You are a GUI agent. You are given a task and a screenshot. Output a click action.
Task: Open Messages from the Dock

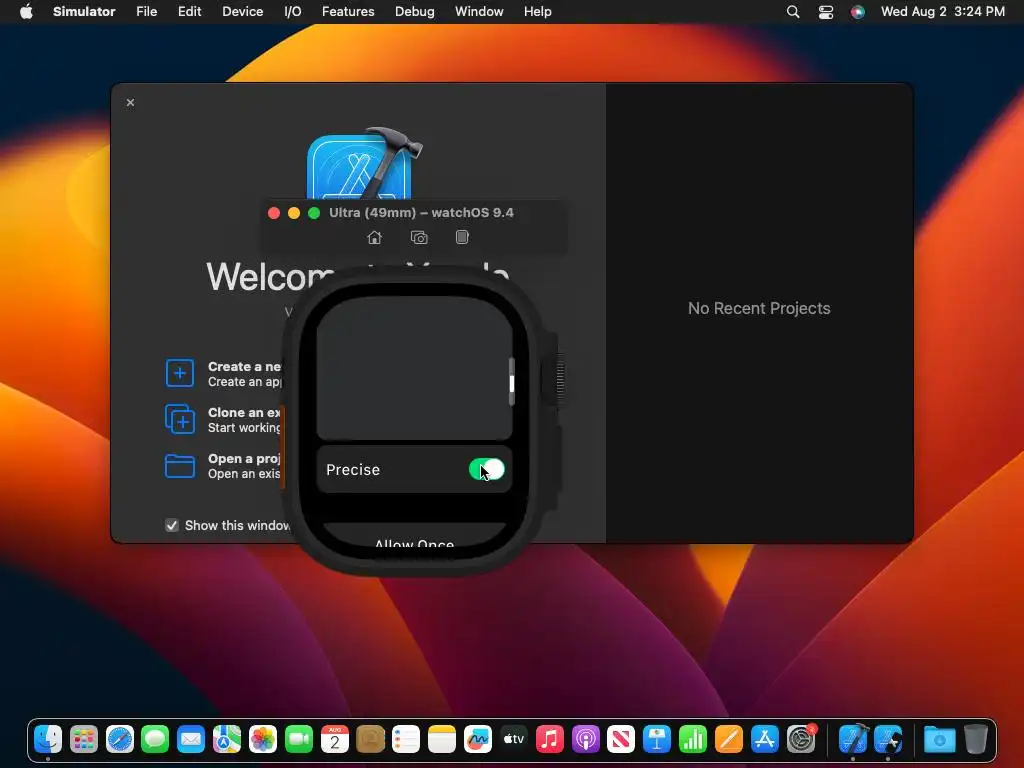(155, 739)
